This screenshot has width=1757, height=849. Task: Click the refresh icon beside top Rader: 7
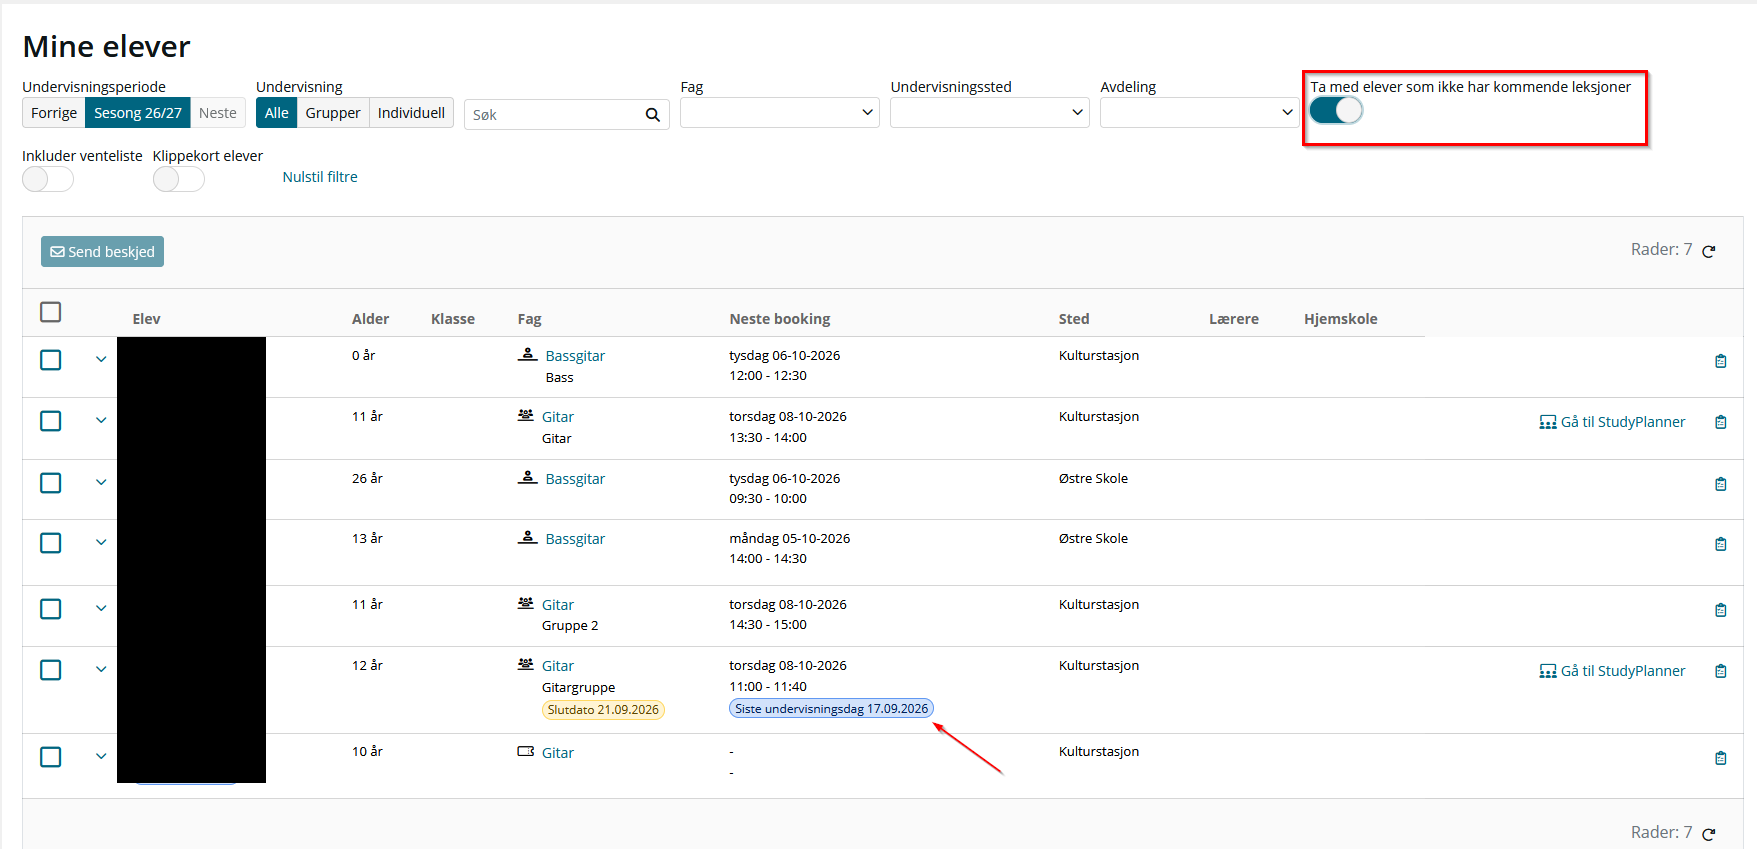coord(1709,251)
